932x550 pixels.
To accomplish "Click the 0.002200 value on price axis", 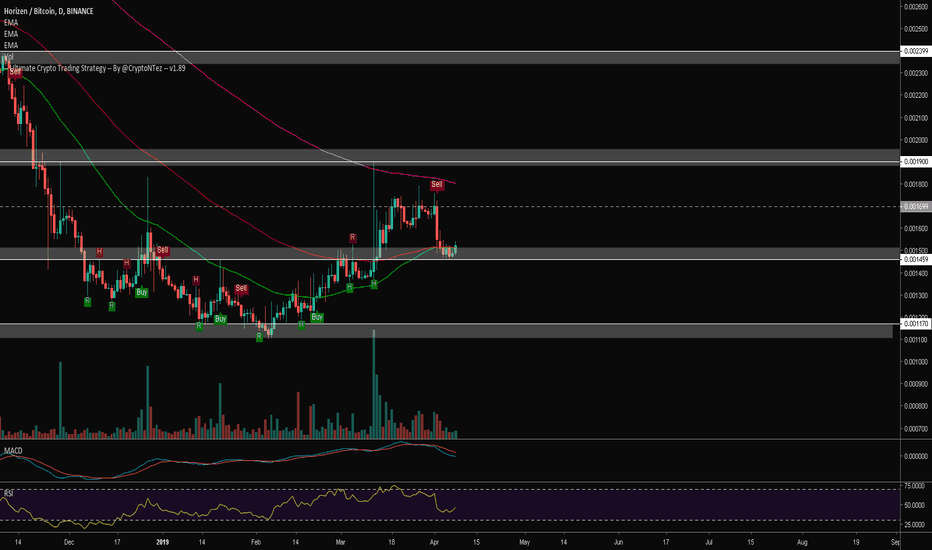I will pos(916,95).
